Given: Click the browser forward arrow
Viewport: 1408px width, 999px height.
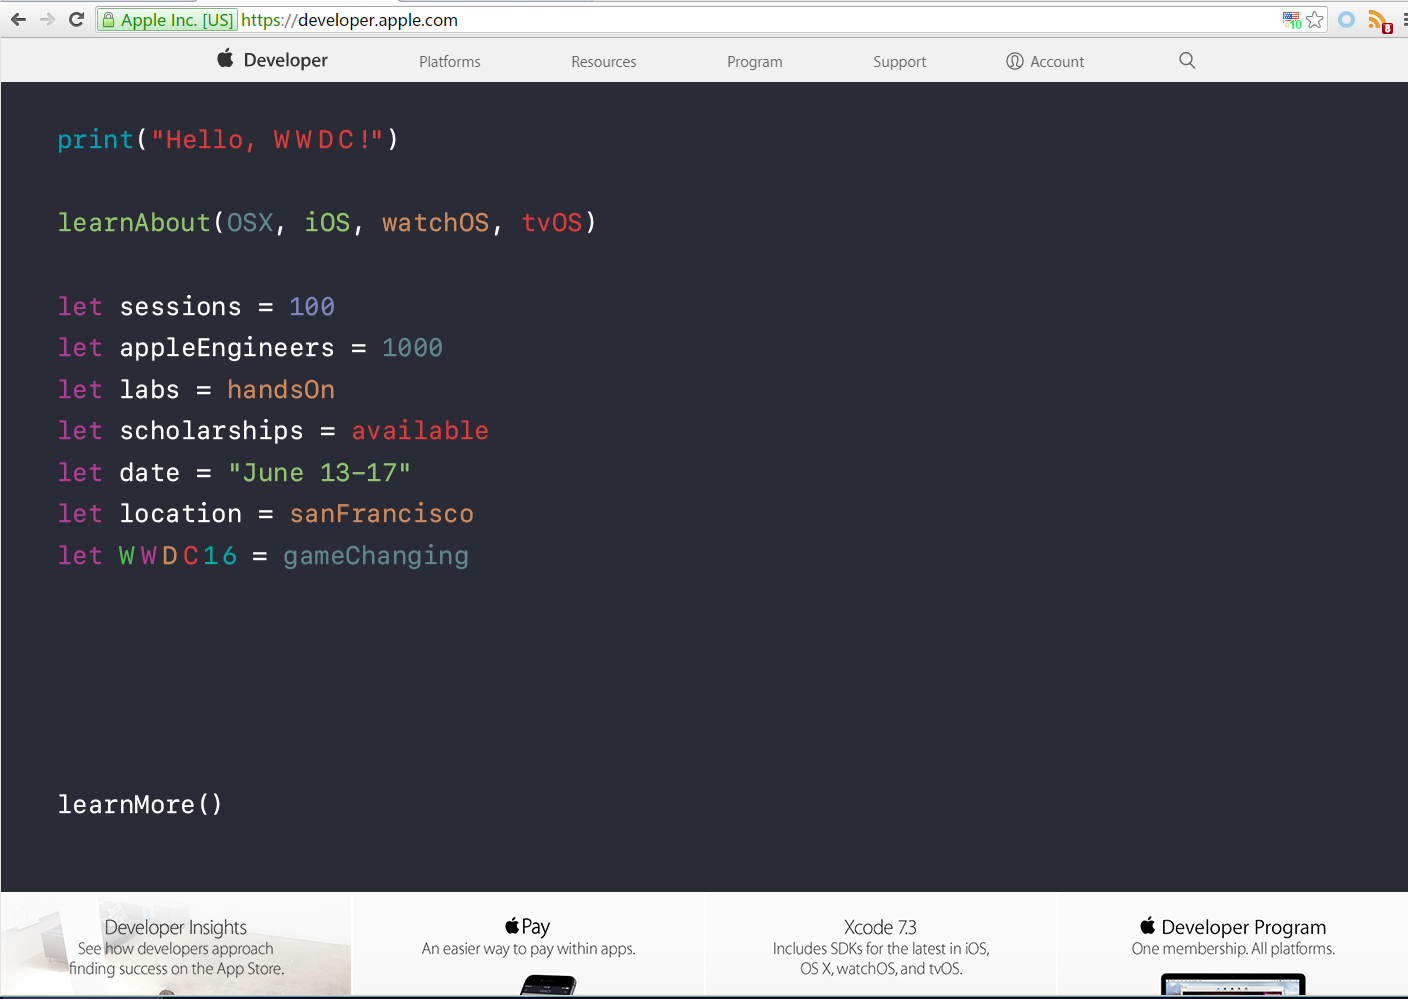Looking at the screenshot, I should [47, 19].
